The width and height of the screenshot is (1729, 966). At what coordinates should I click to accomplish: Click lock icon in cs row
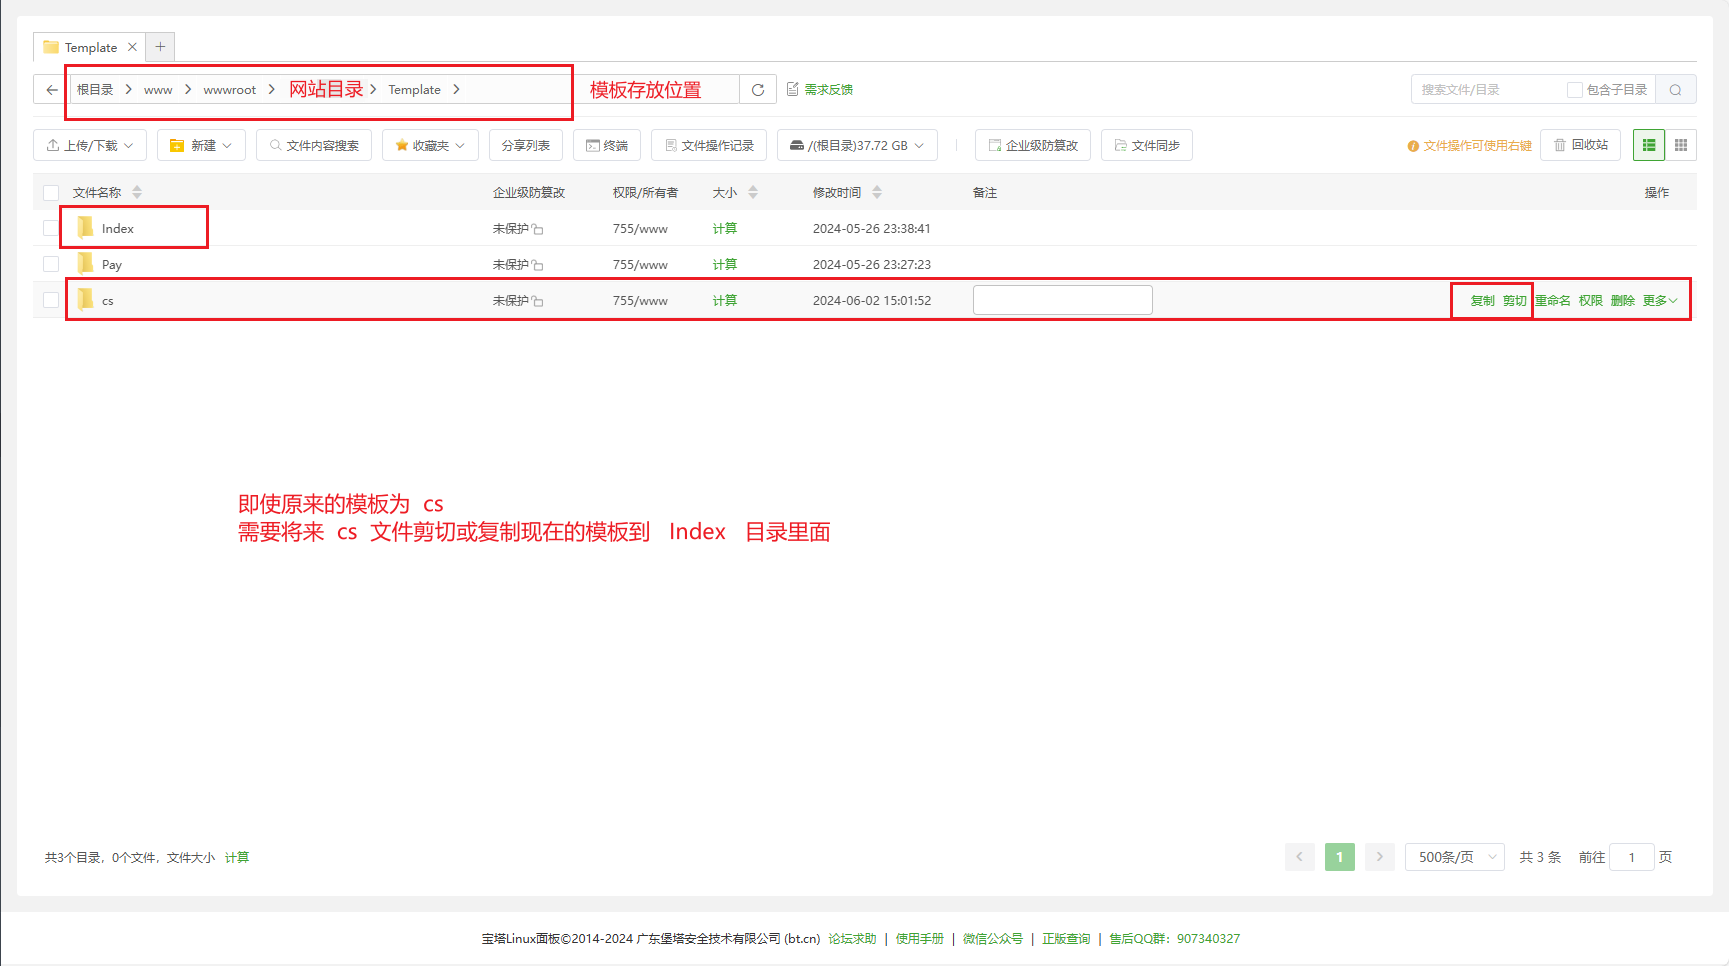click(x=538, y=301)
